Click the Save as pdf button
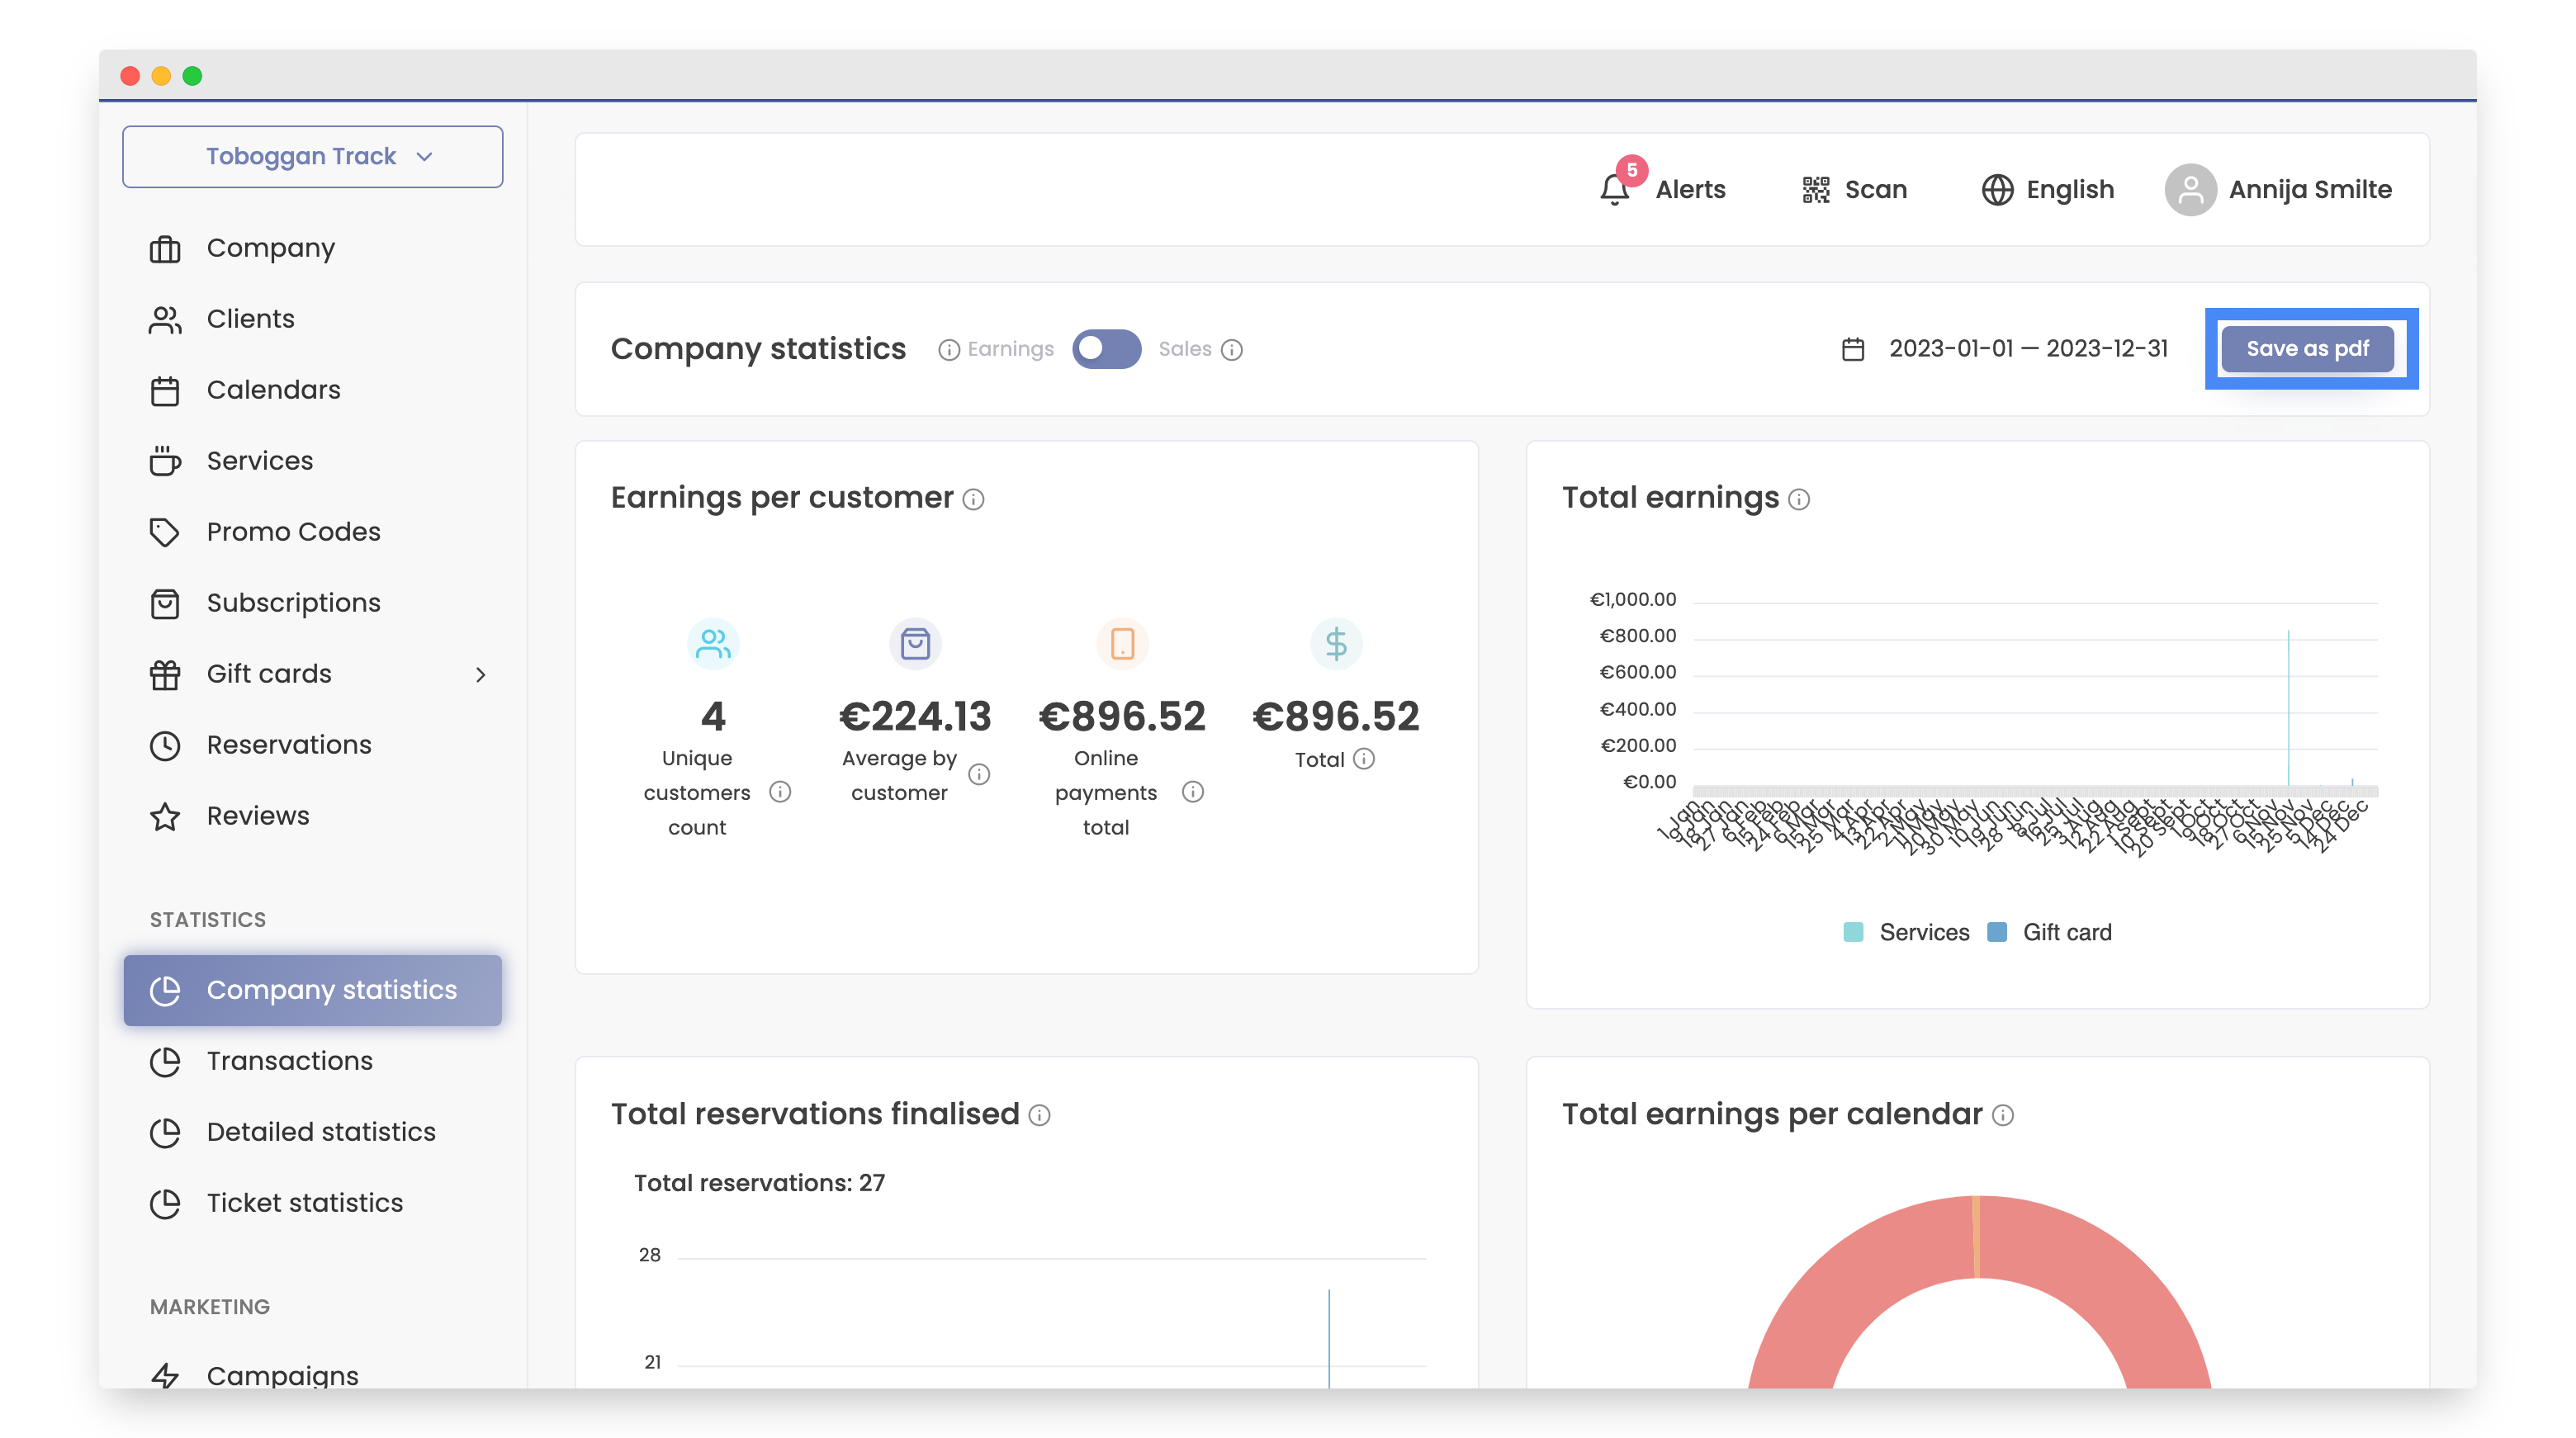2576x1438 pixels. tap(2307, 349)
